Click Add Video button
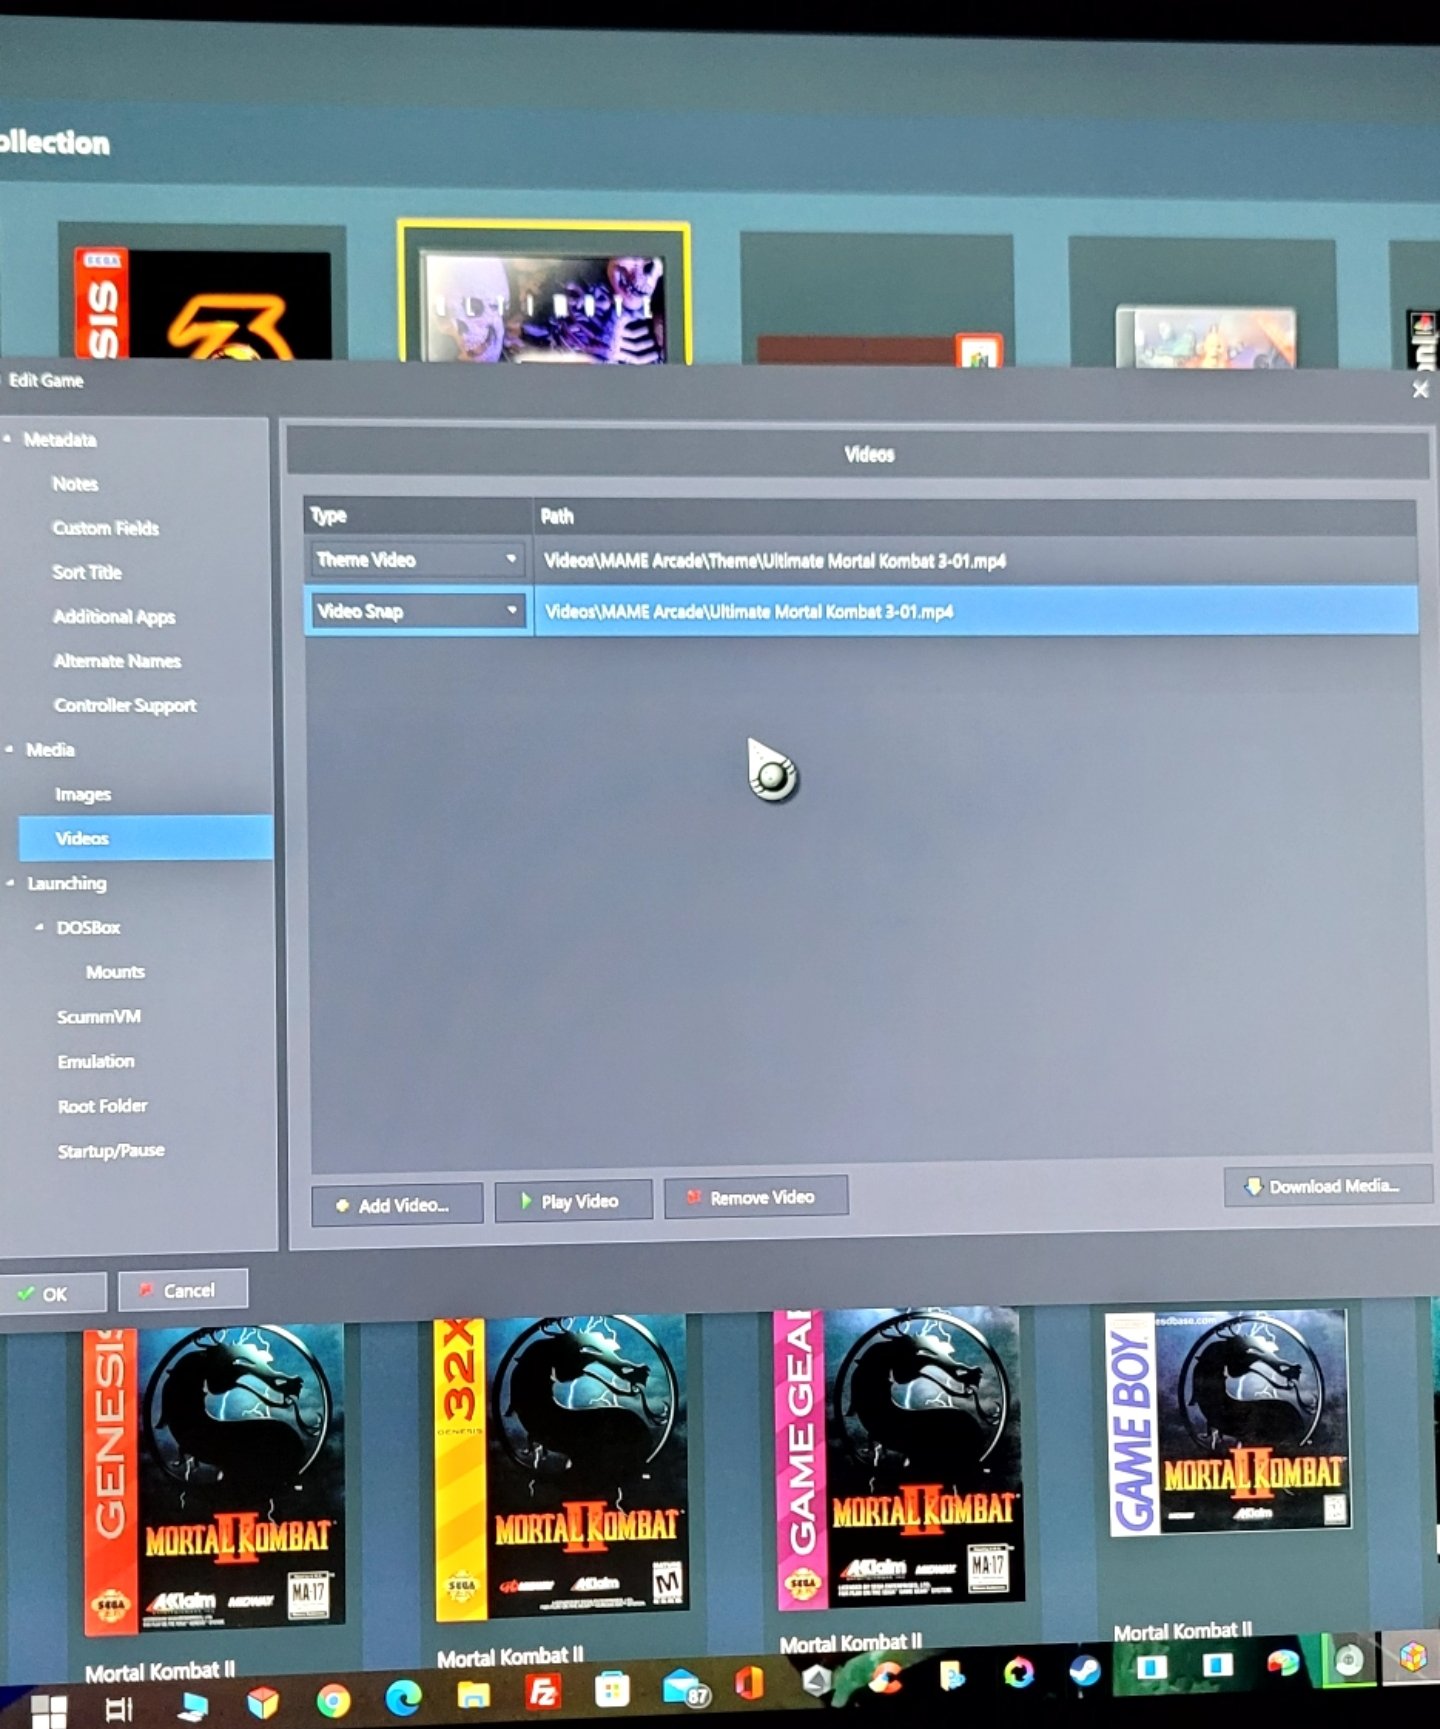Screen dimensions: 1440x1729 (397, 1205)
